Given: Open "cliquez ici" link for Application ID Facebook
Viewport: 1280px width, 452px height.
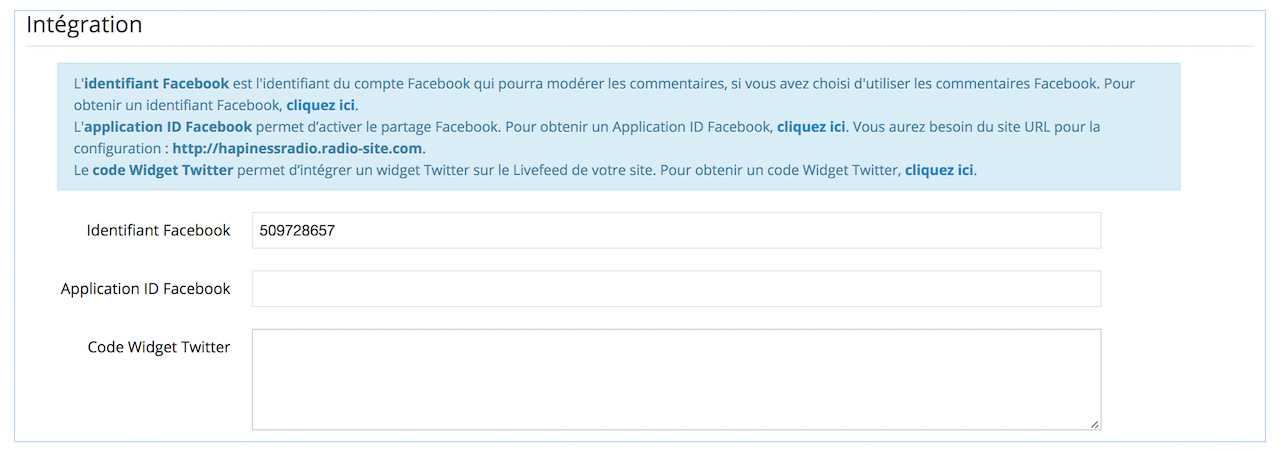Looking at the screenshot, I should point(811,127).
